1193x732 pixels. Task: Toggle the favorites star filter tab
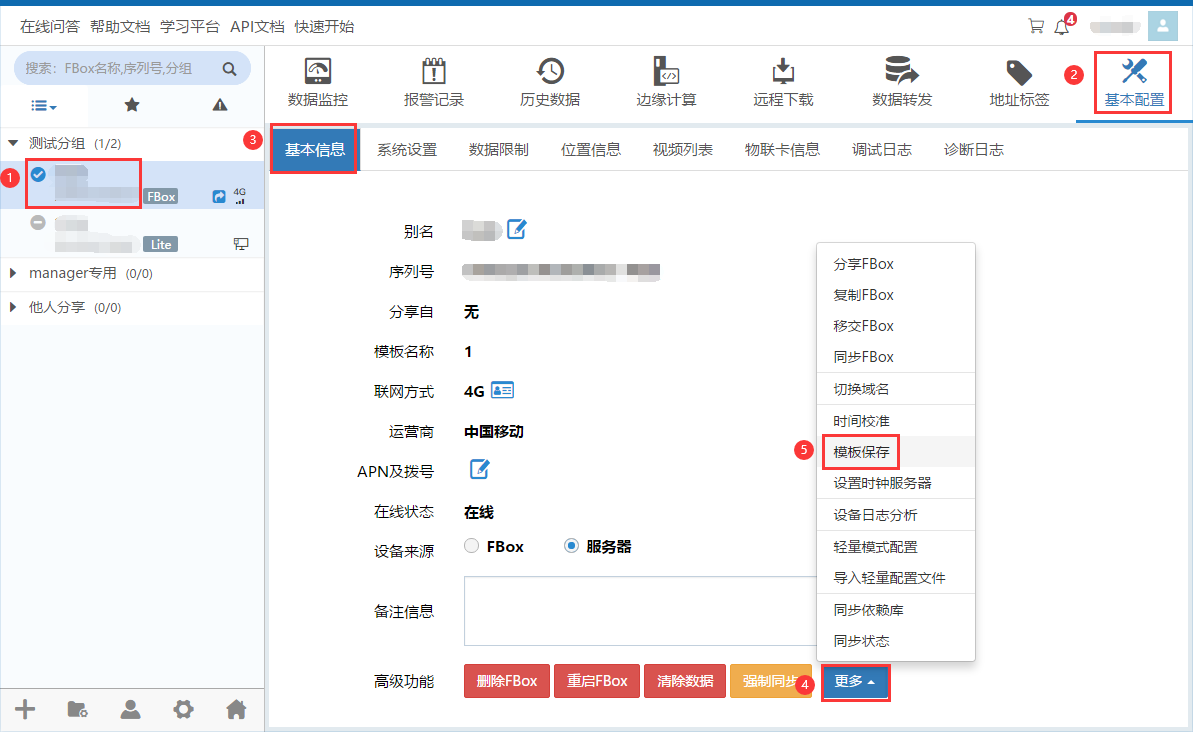pyautogui.click(x=132, y=105)
